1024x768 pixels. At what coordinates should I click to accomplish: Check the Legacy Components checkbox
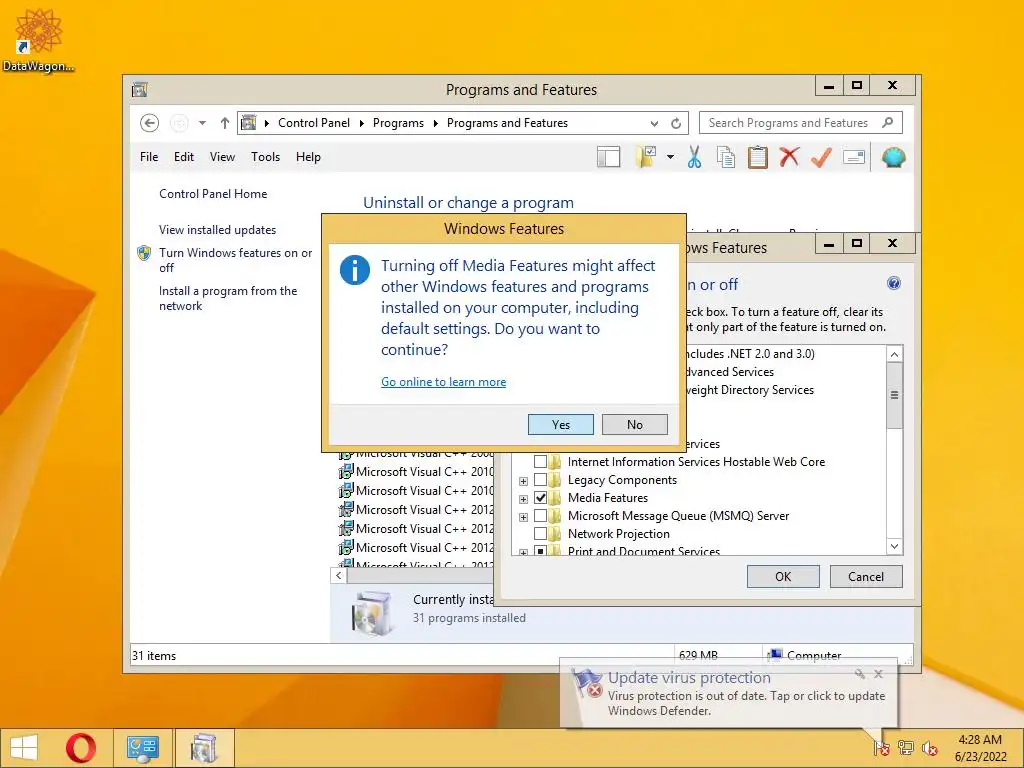540,480
